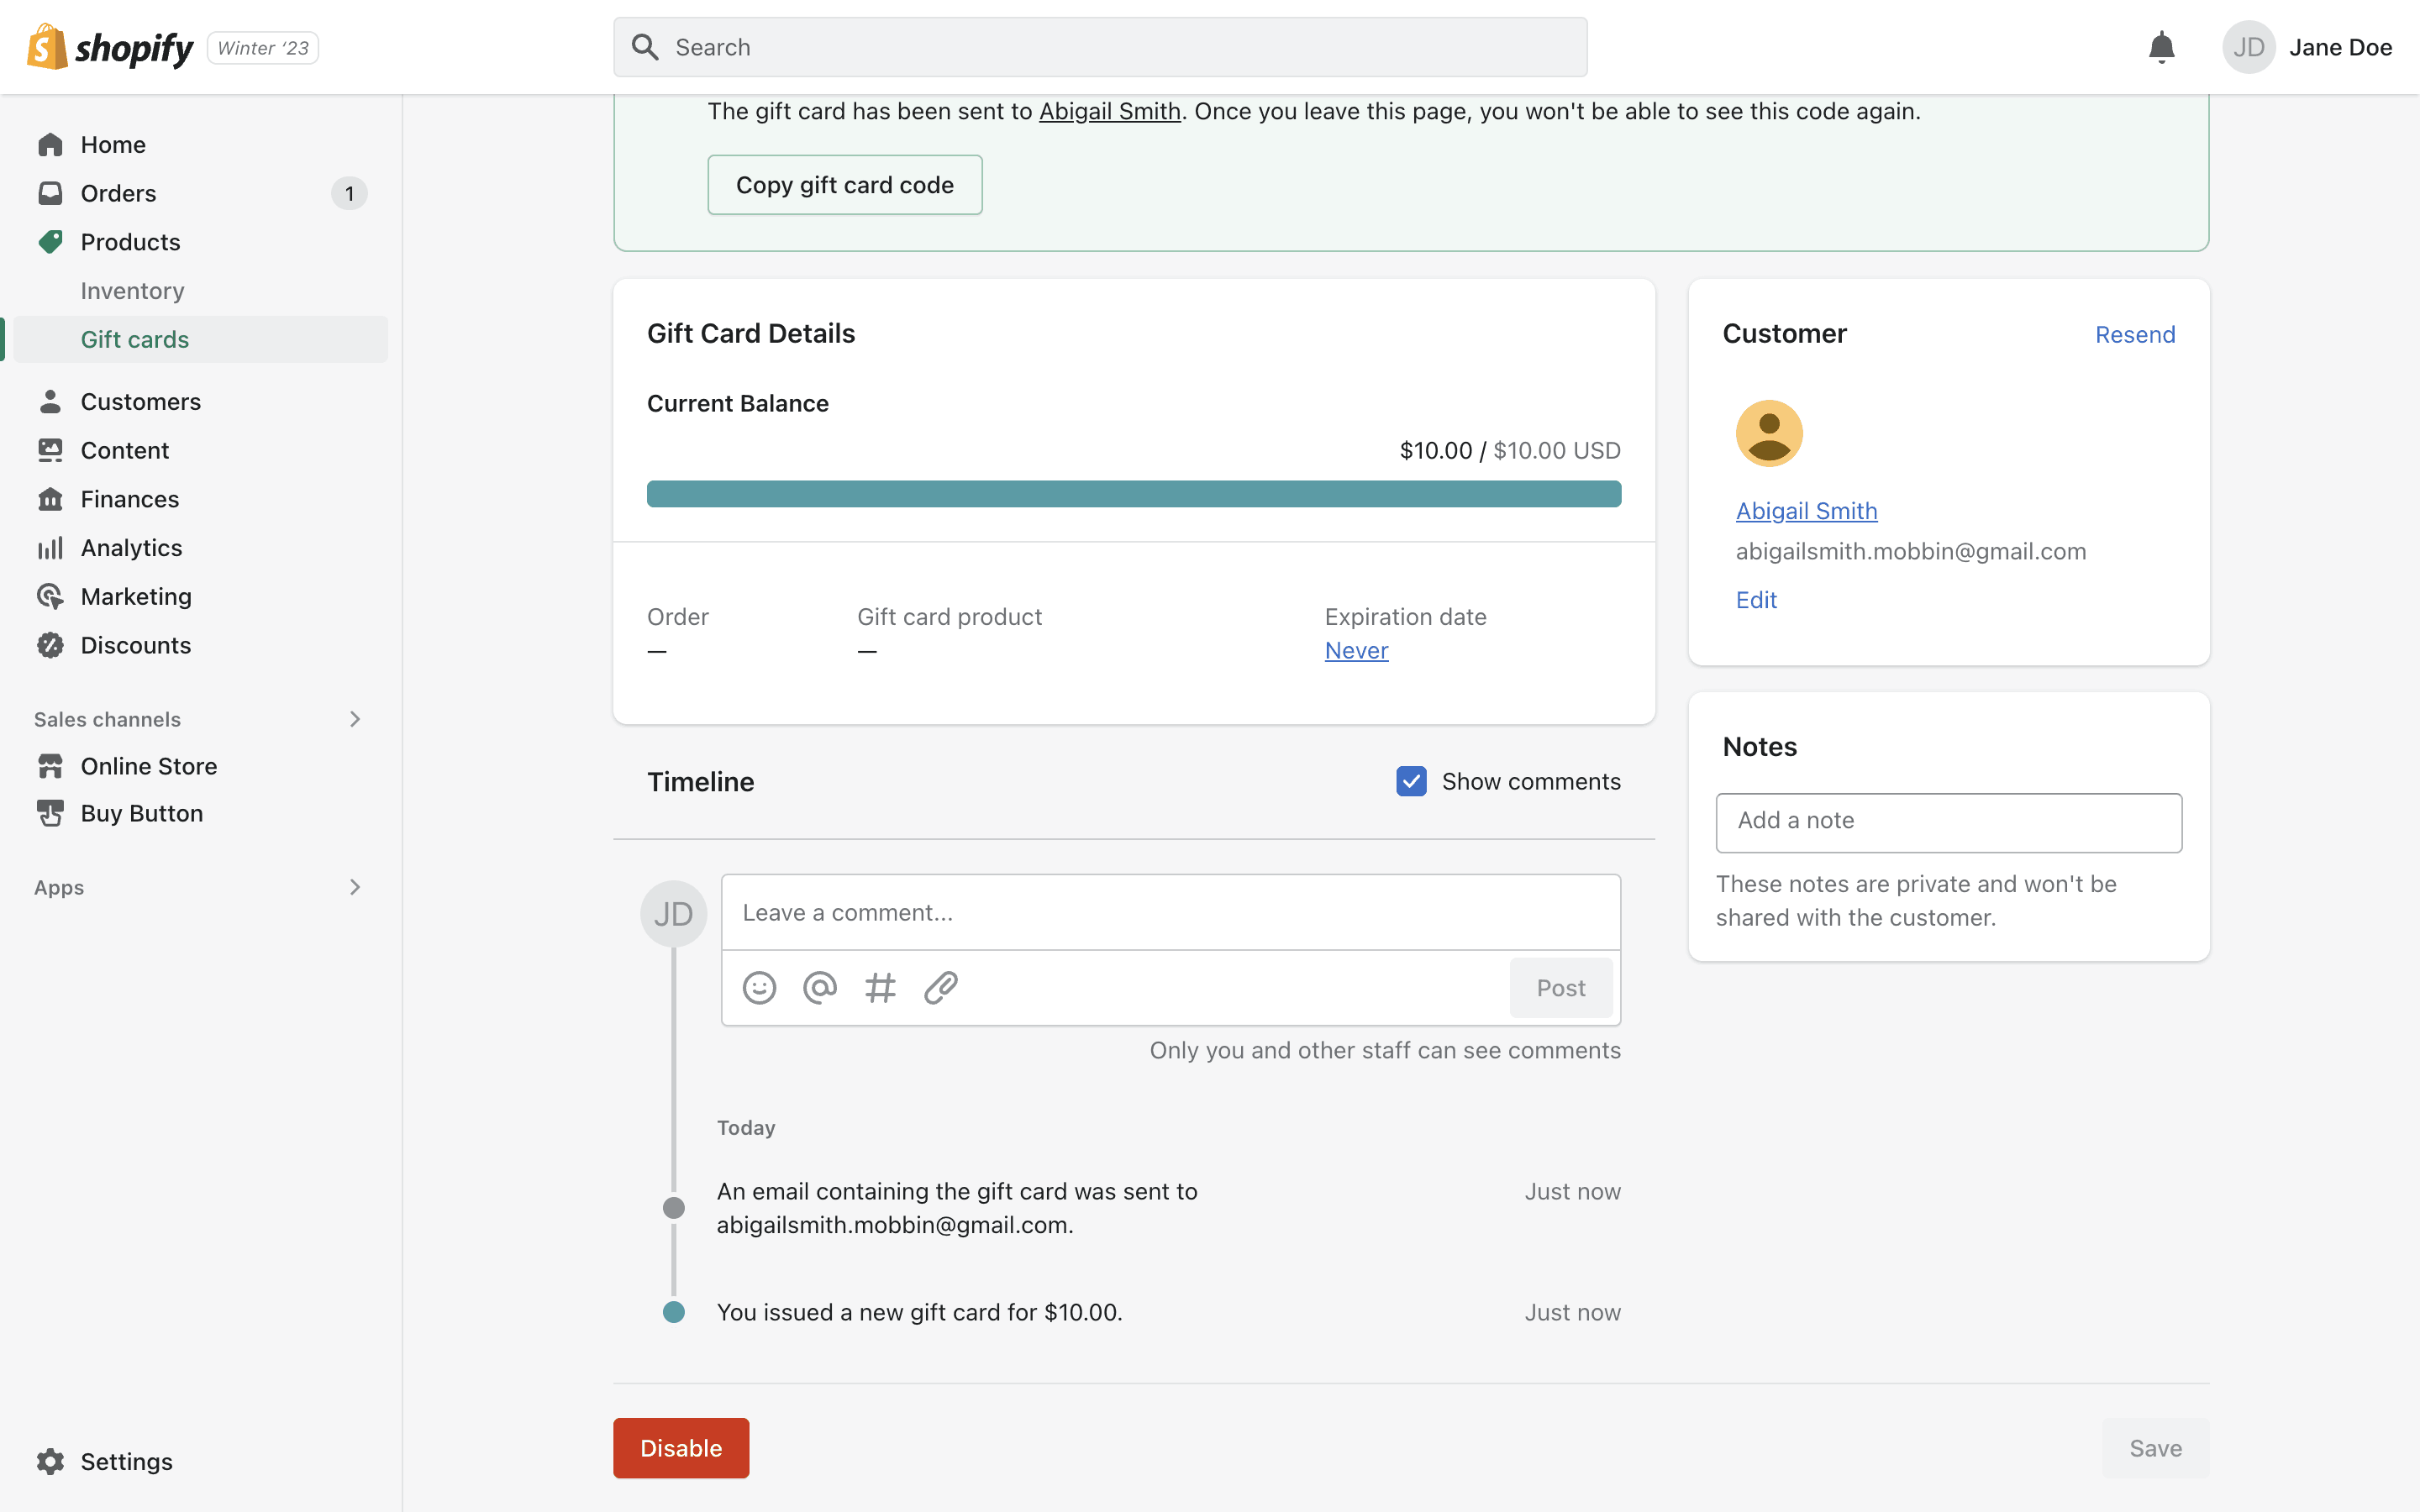
Task: Open the Jane Doe account menu
Action: coord(2306,47)
